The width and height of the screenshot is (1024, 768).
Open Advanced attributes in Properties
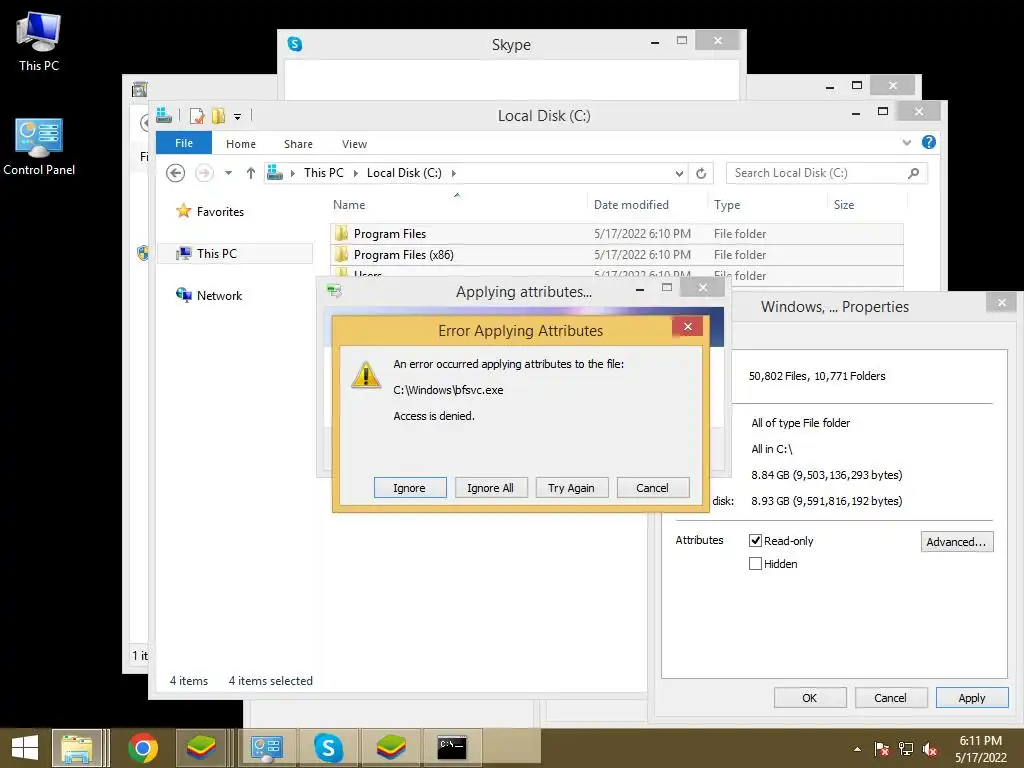[x=957, y=541]
